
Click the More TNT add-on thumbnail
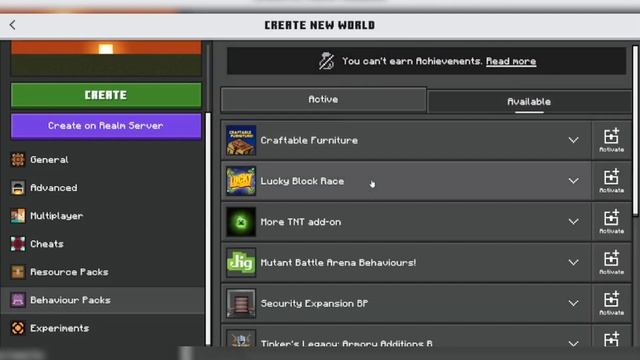coord(241,222)
